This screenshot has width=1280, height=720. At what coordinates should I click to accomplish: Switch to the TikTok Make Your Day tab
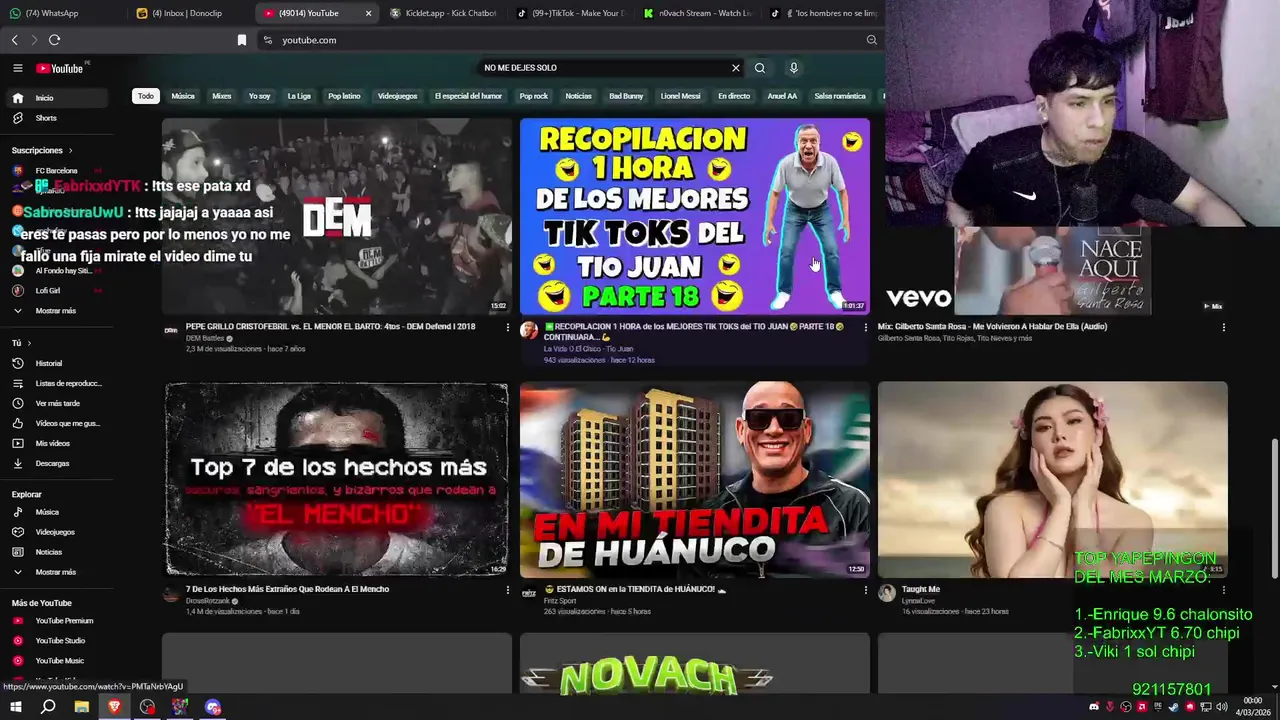click(570, 13)
